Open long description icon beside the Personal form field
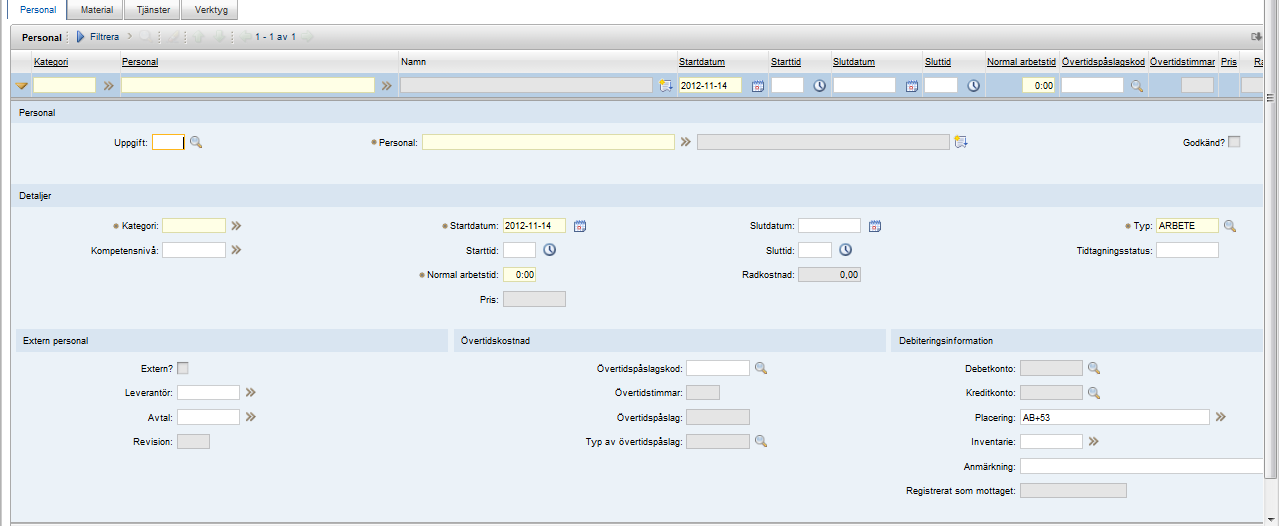Viewport: 1279px width, 526px height. (961, 142)
